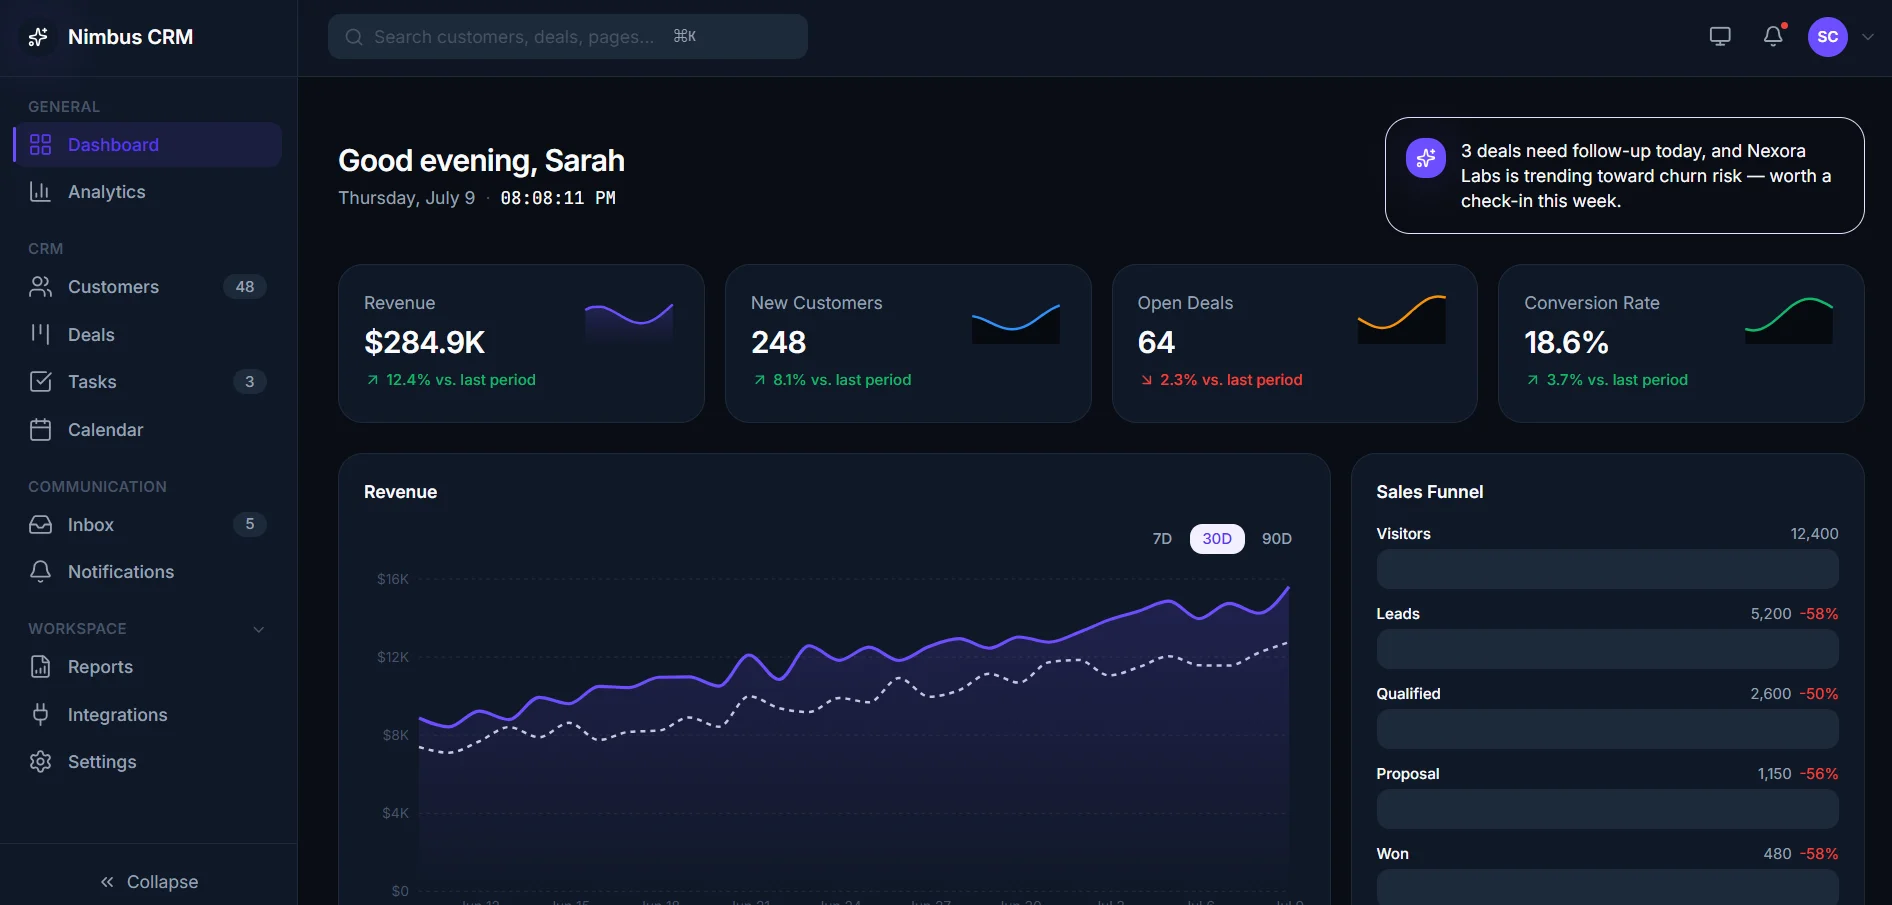Open Settings via the gear icon
Screen dimensions: 1892x905
[40, 761]
